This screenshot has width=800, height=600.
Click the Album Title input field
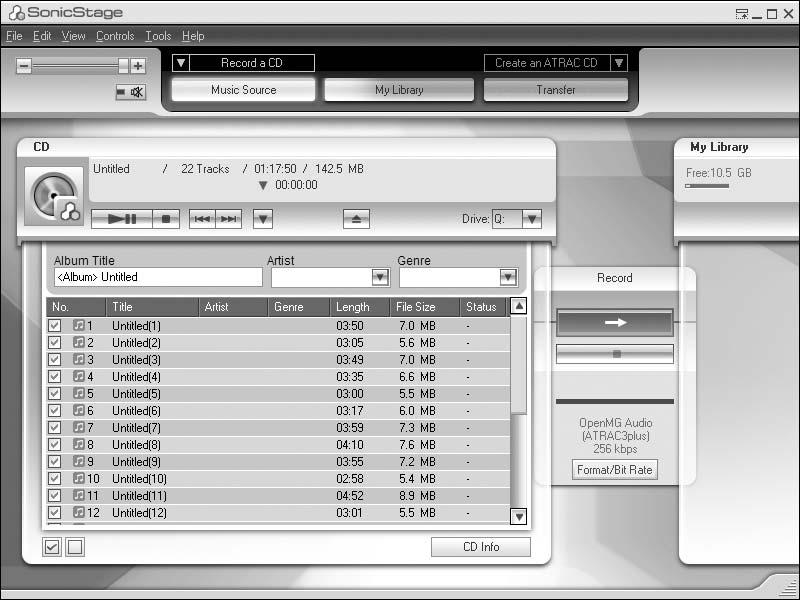158,277
